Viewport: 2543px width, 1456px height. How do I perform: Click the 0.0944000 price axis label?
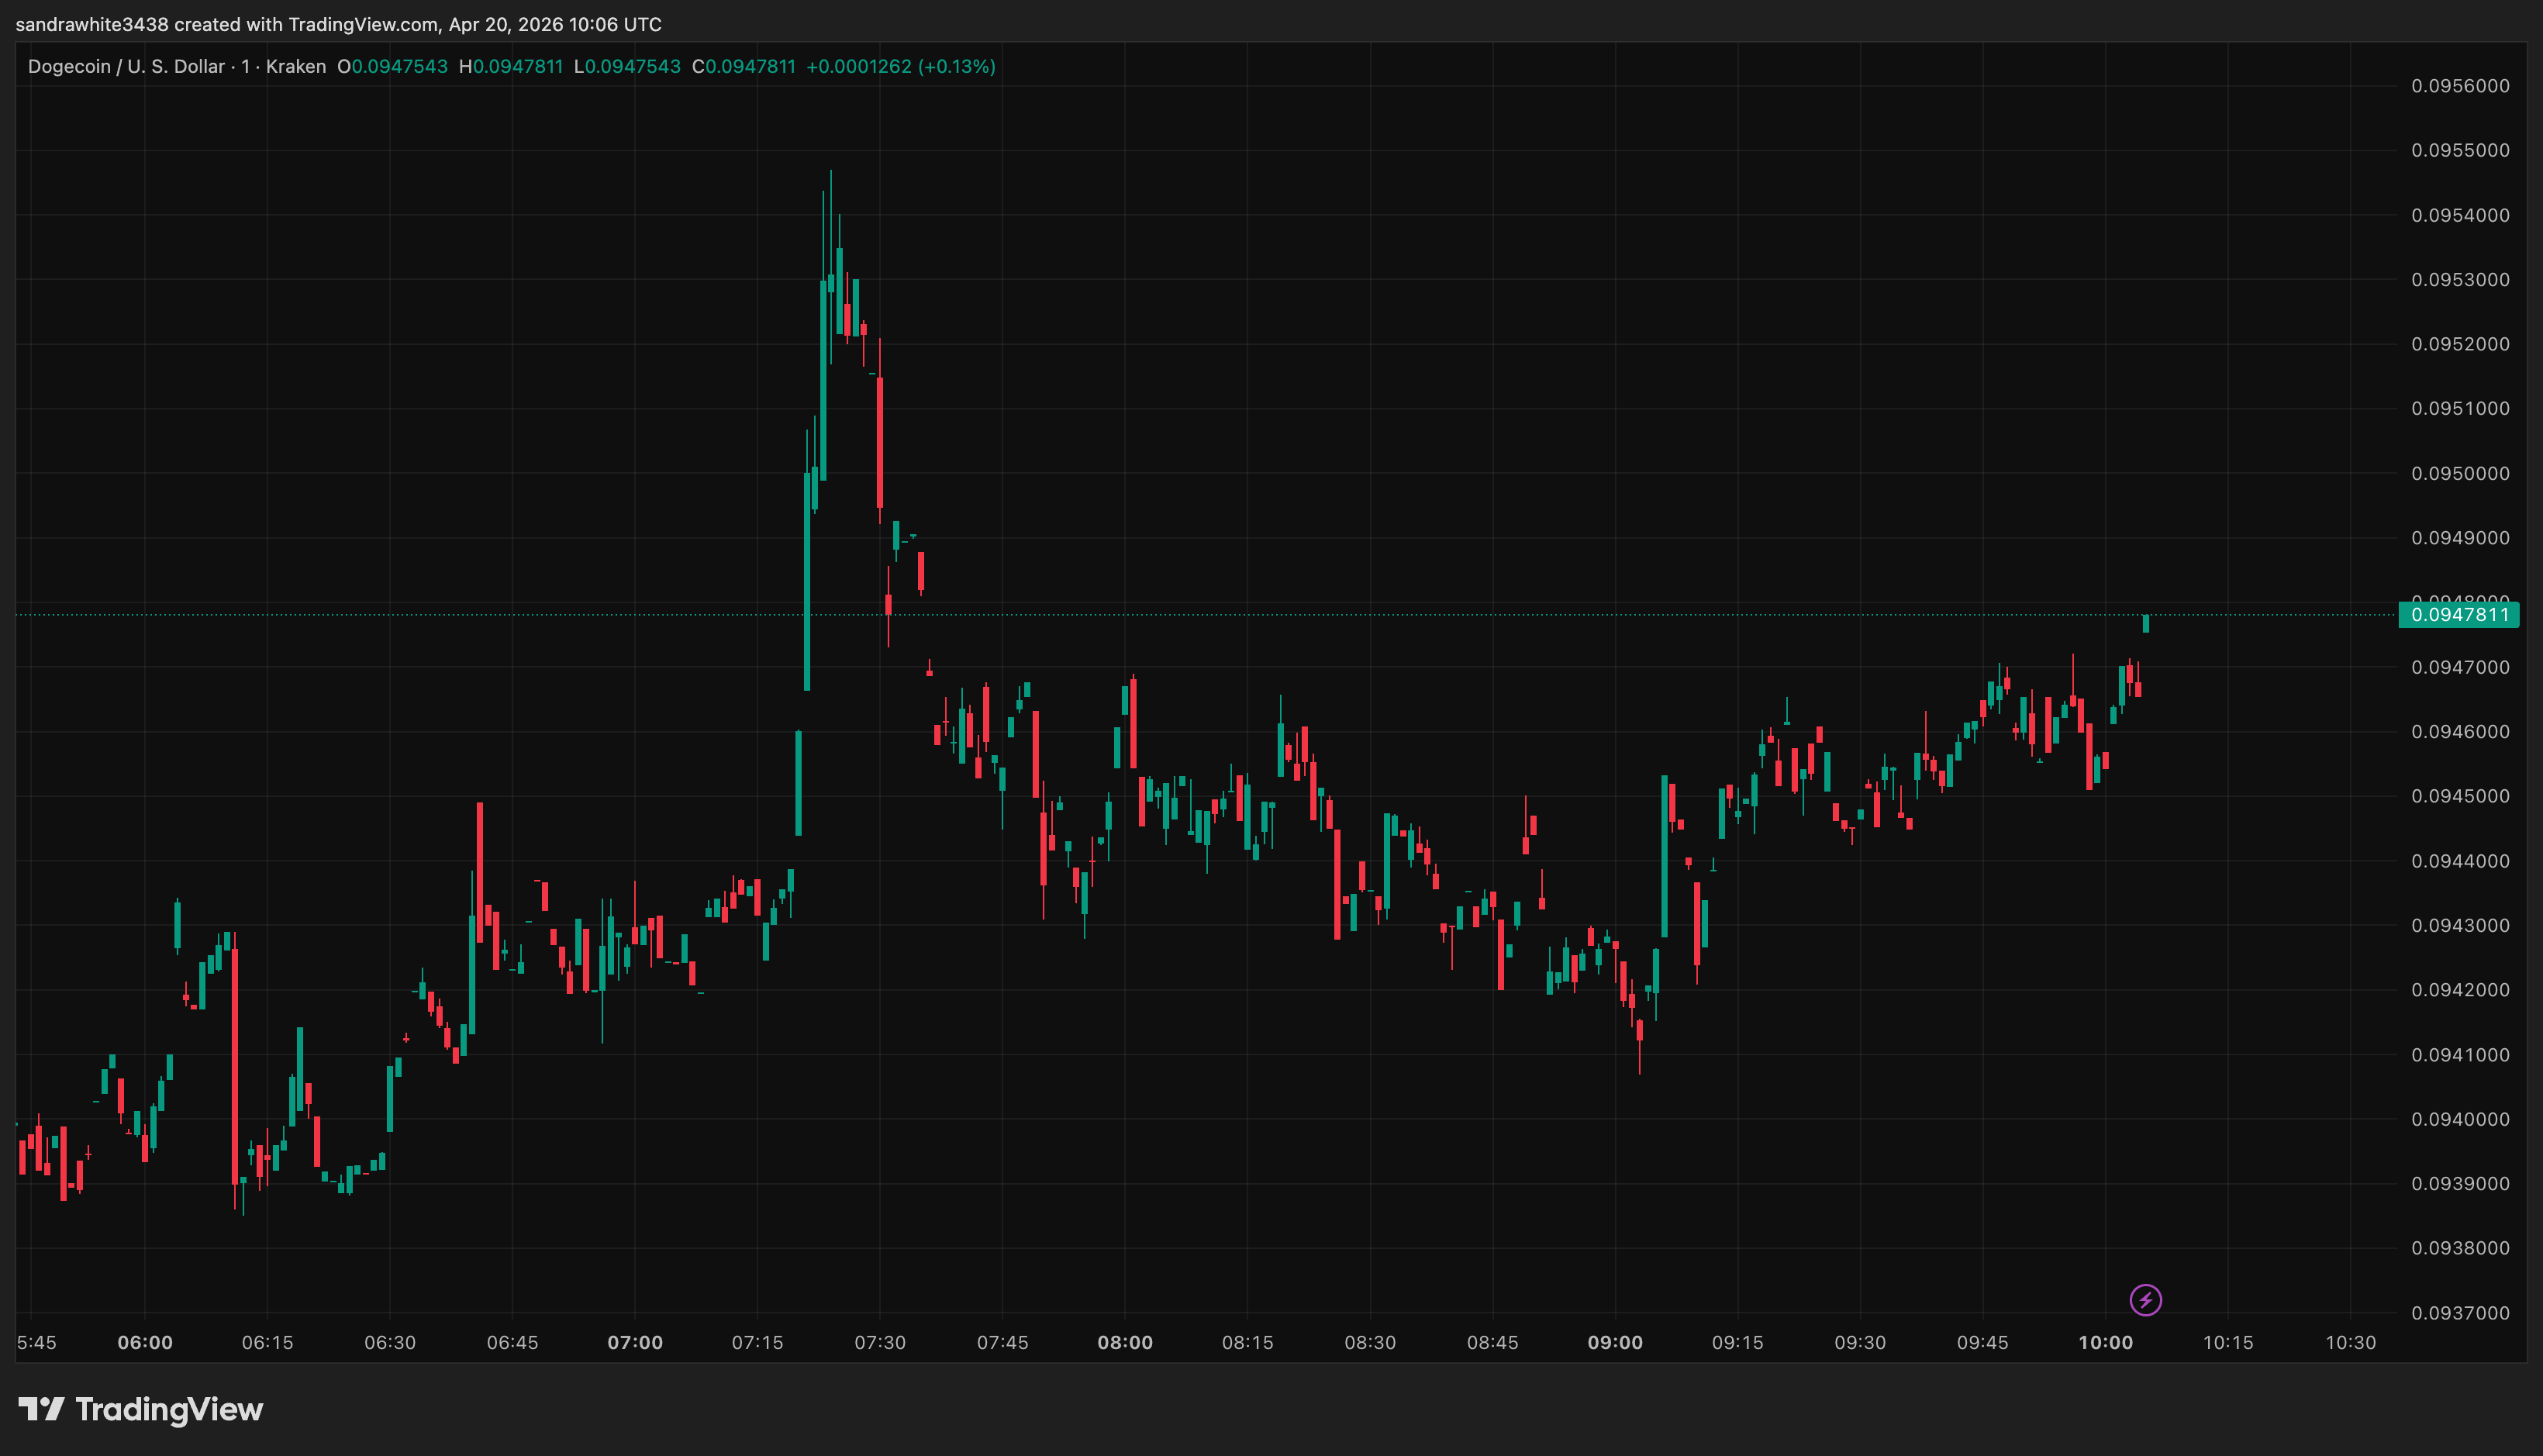tap(2460, 861)
